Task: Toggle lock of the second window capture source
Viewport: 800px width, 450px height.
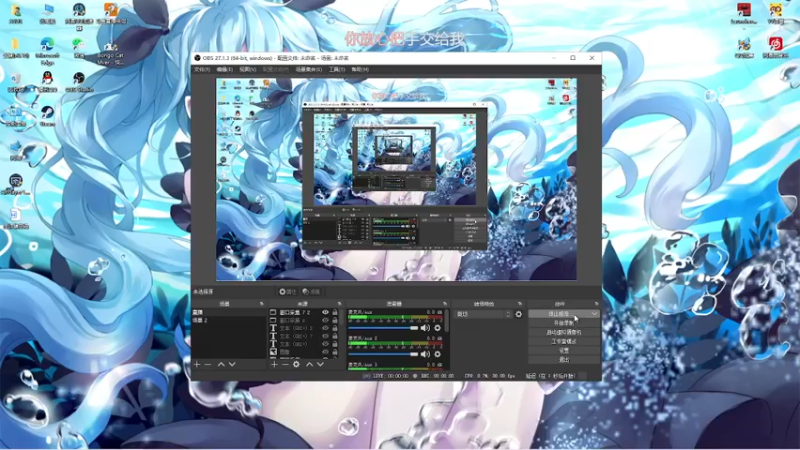Action: pos(335,320)
